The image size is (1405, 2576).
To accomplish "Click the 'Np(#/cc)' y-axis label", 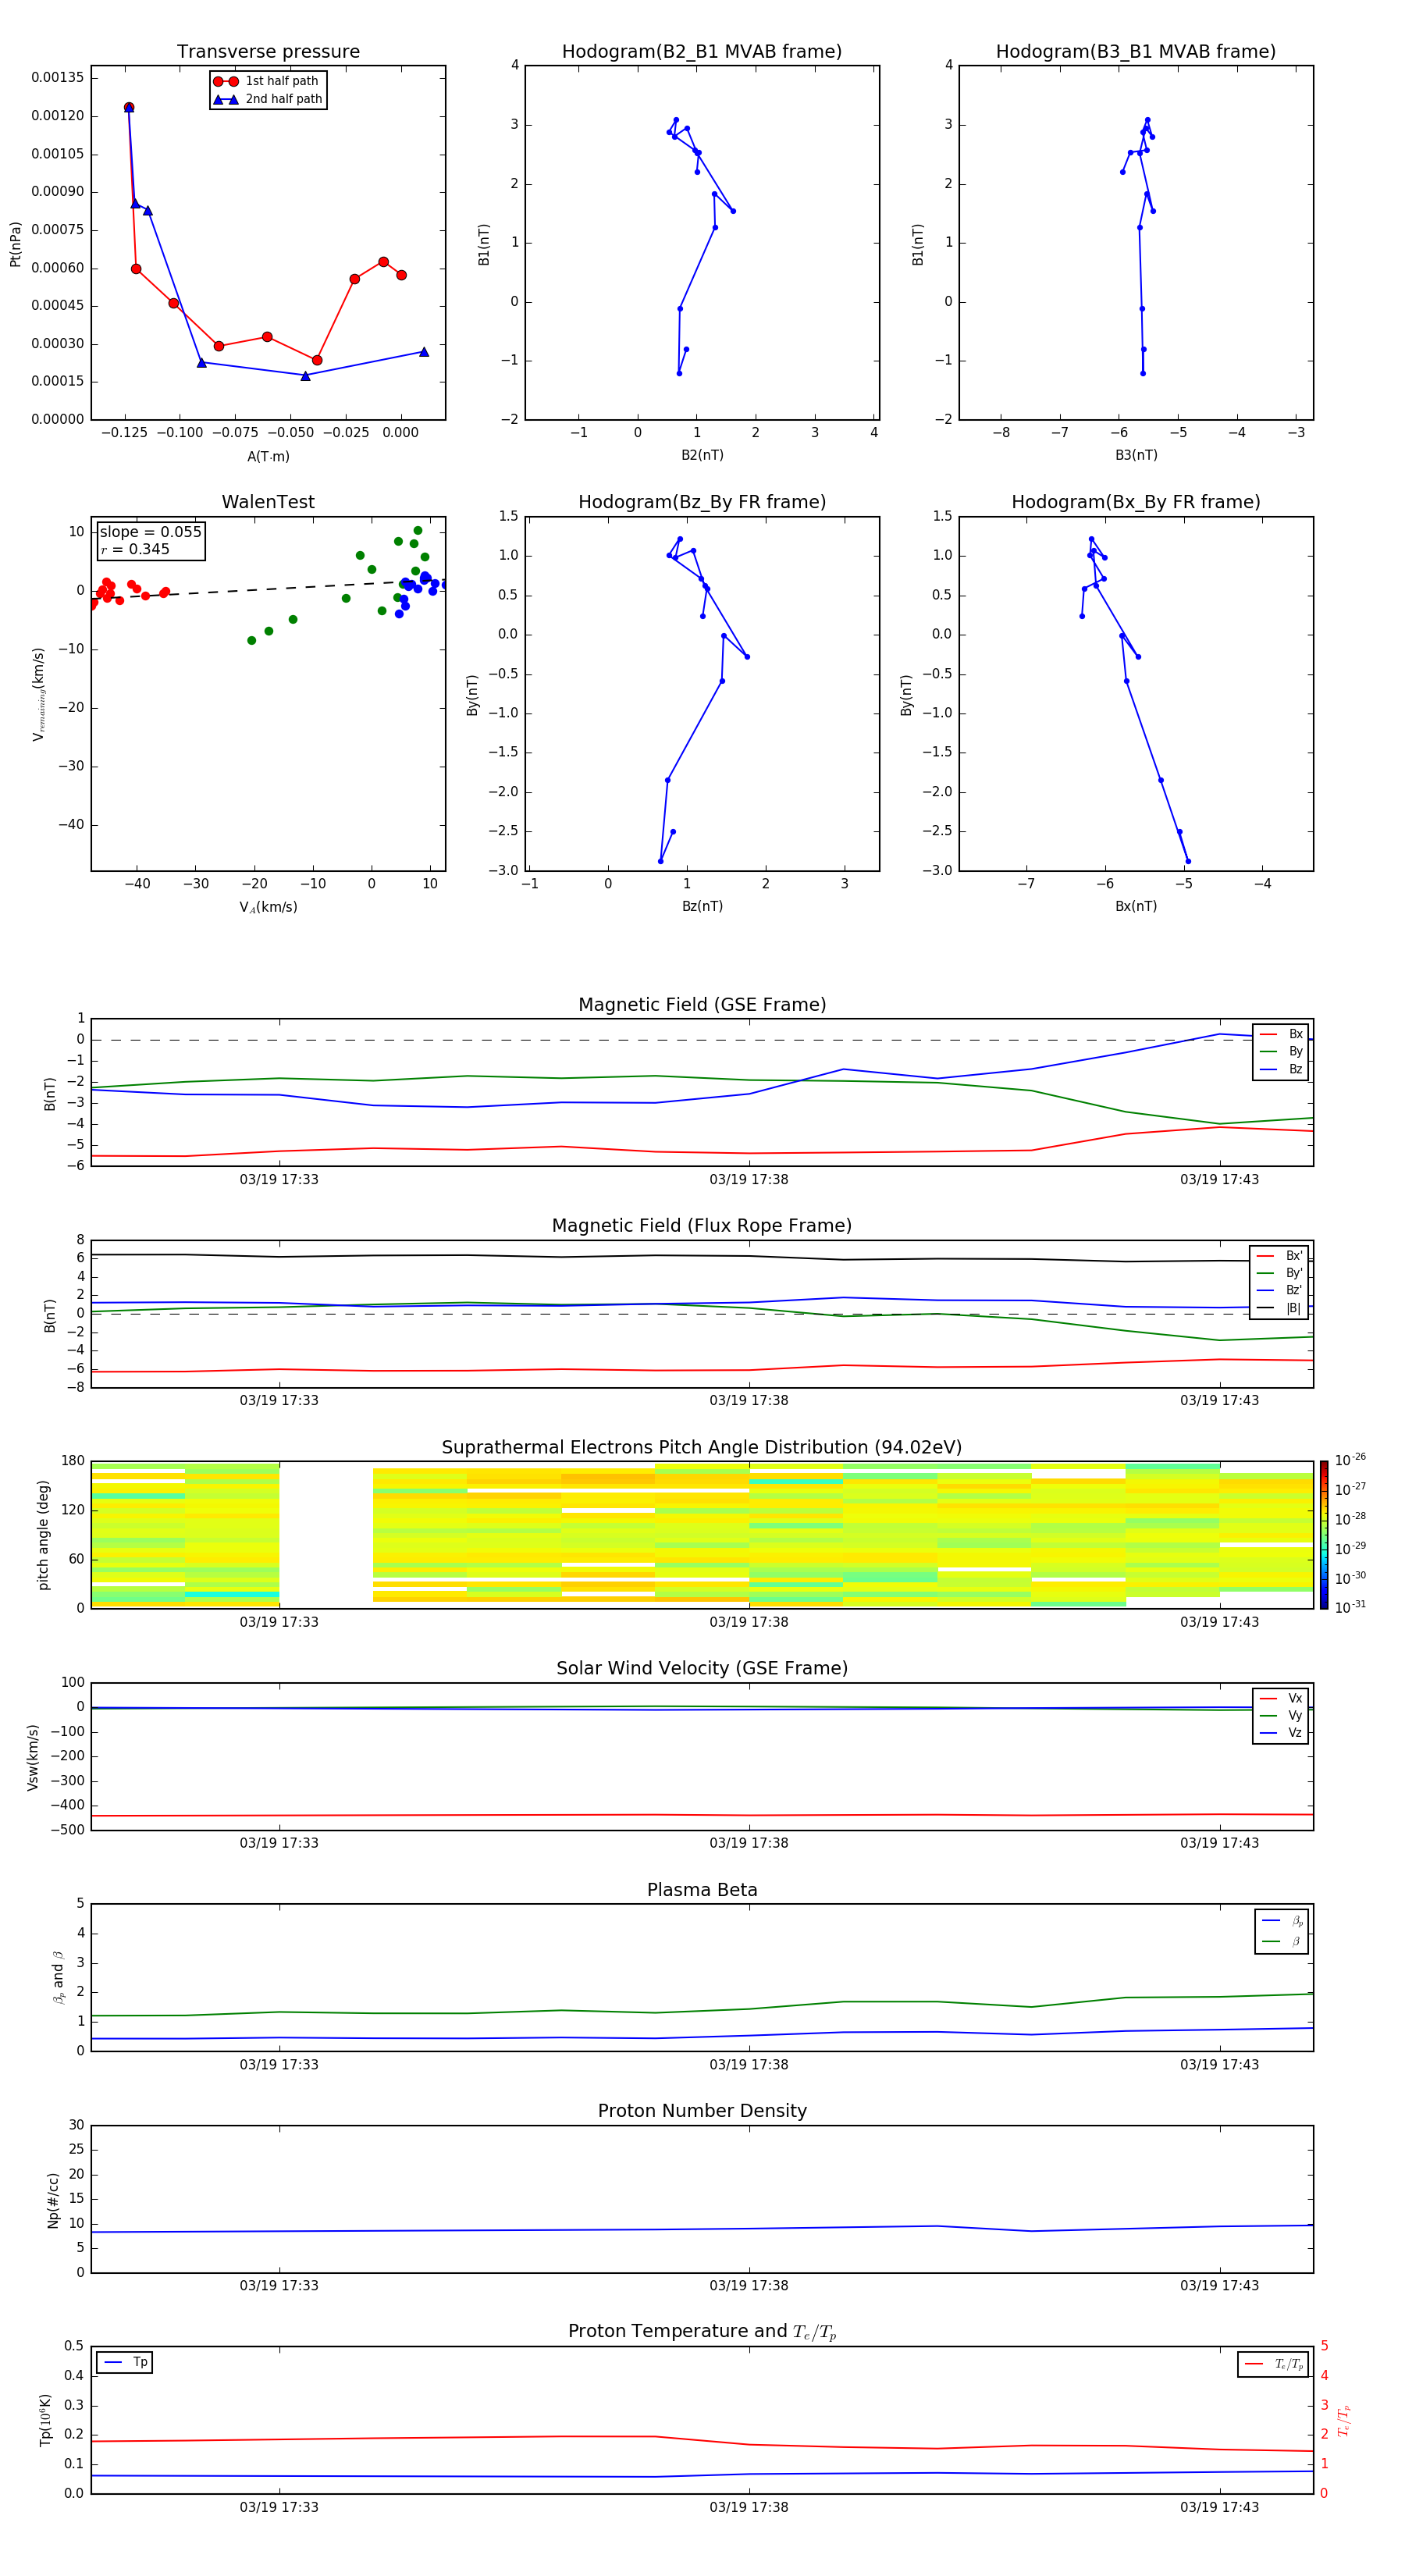I will tap(53, 2199).
